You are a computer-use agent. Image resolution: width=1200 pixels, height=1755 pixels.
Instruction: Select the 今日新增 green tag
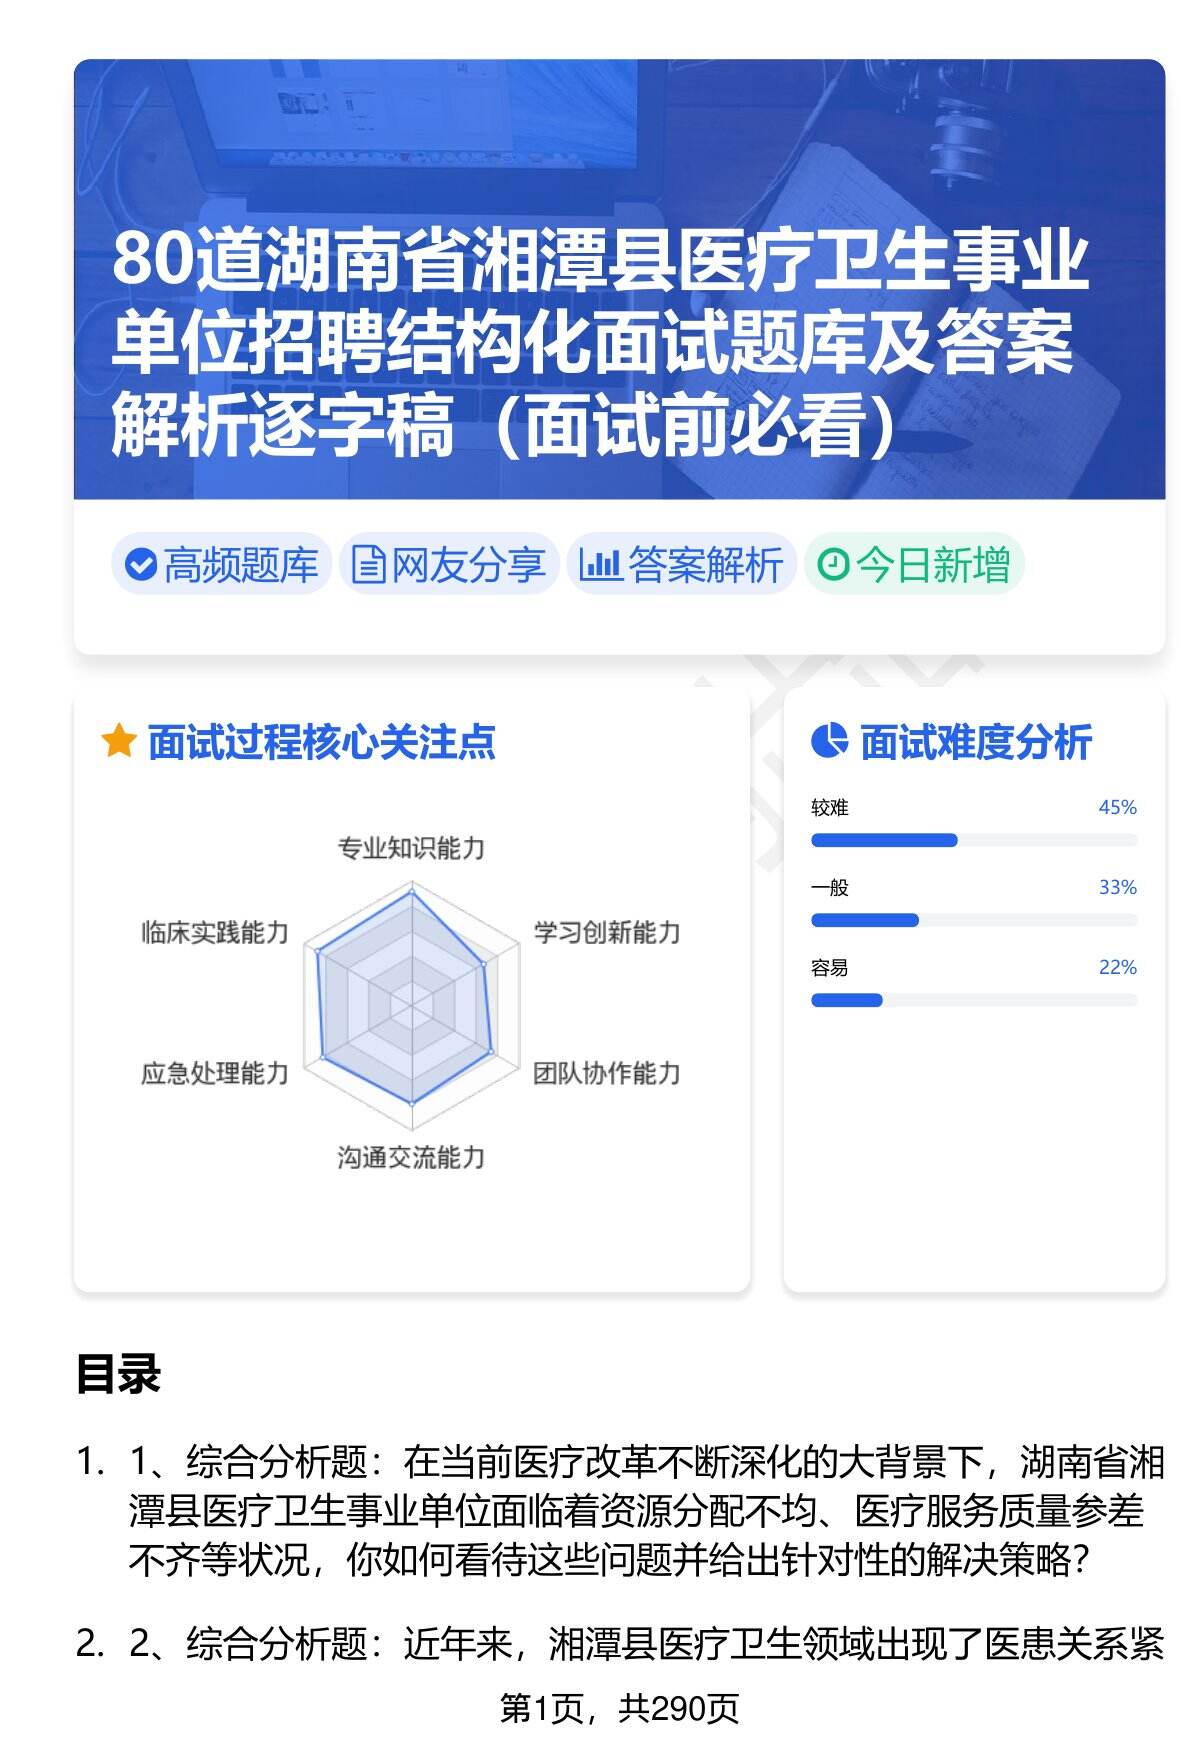pyautogui.click(x=914, y=565)
